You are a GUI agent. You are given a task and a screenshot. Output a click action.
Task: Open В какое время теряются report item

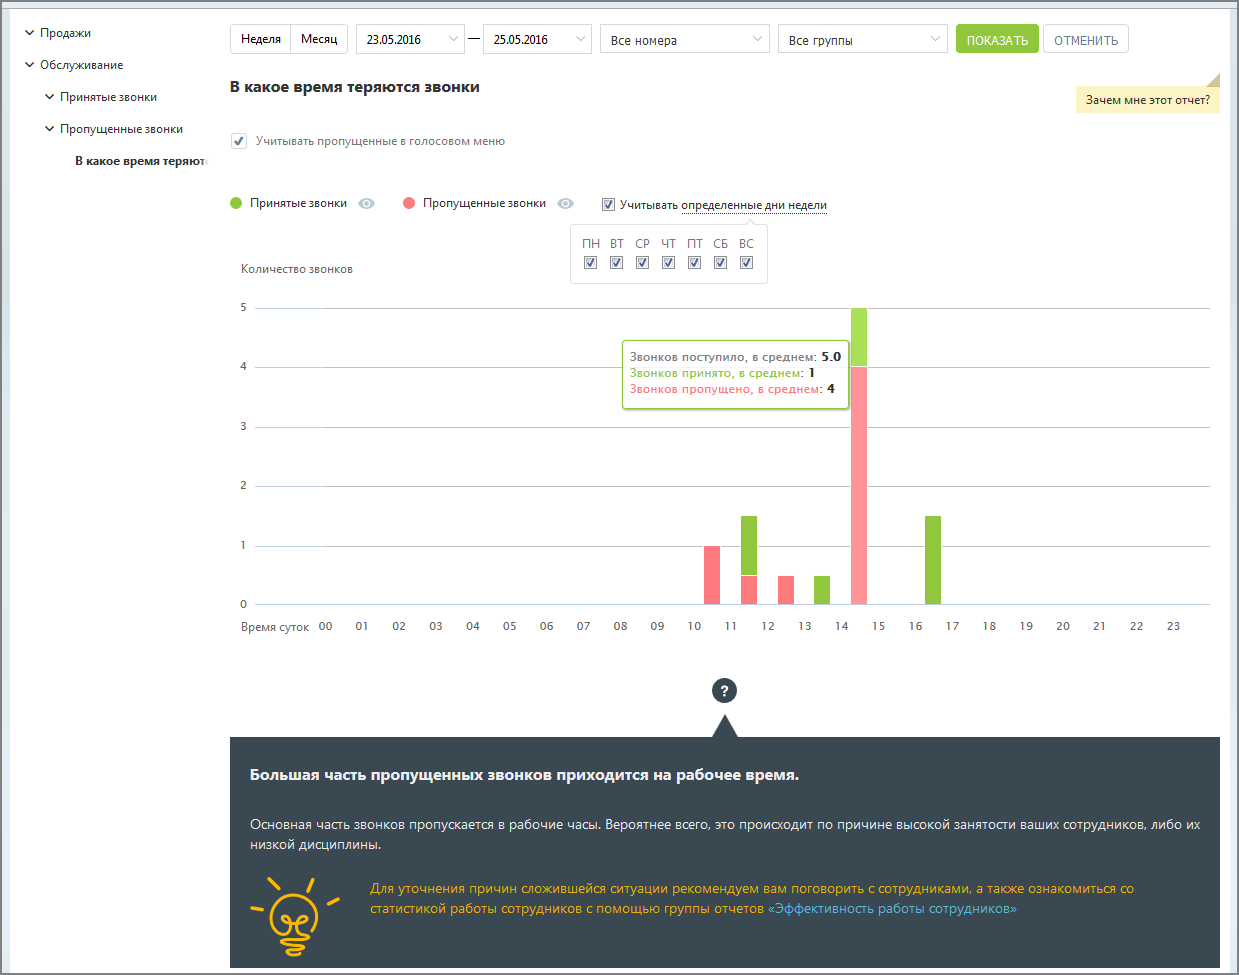pyautogui.click(x=140, y=161)
